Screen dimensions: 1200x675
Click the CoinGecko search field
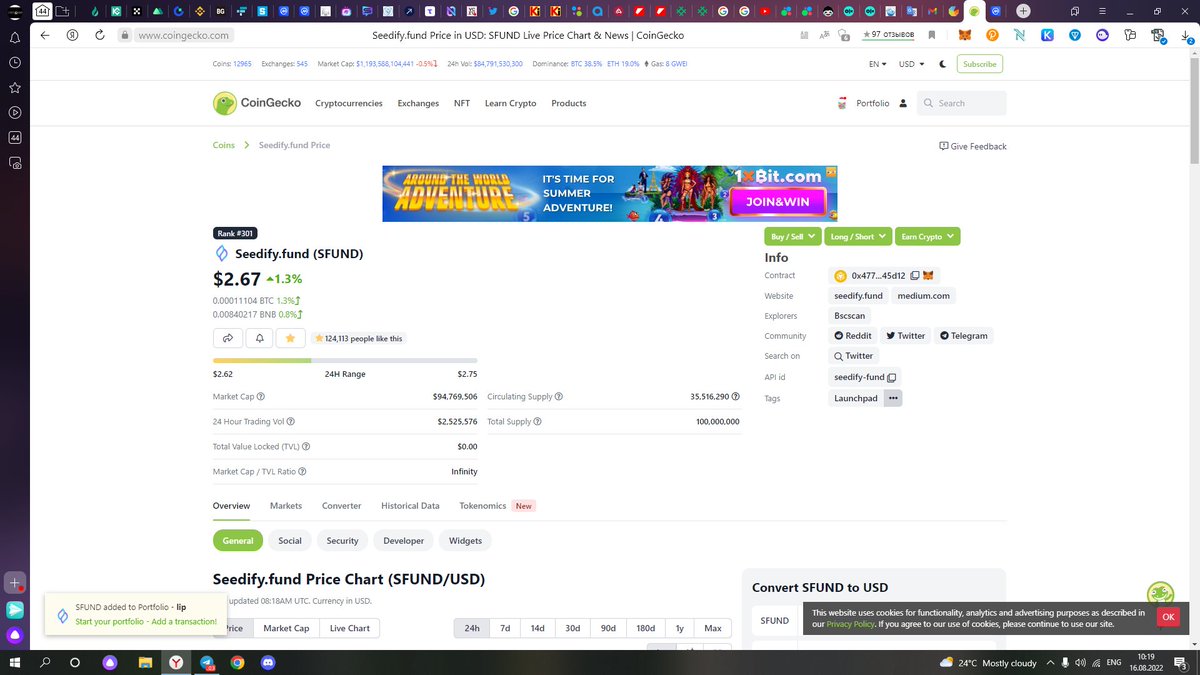click(x=961, y=103)
